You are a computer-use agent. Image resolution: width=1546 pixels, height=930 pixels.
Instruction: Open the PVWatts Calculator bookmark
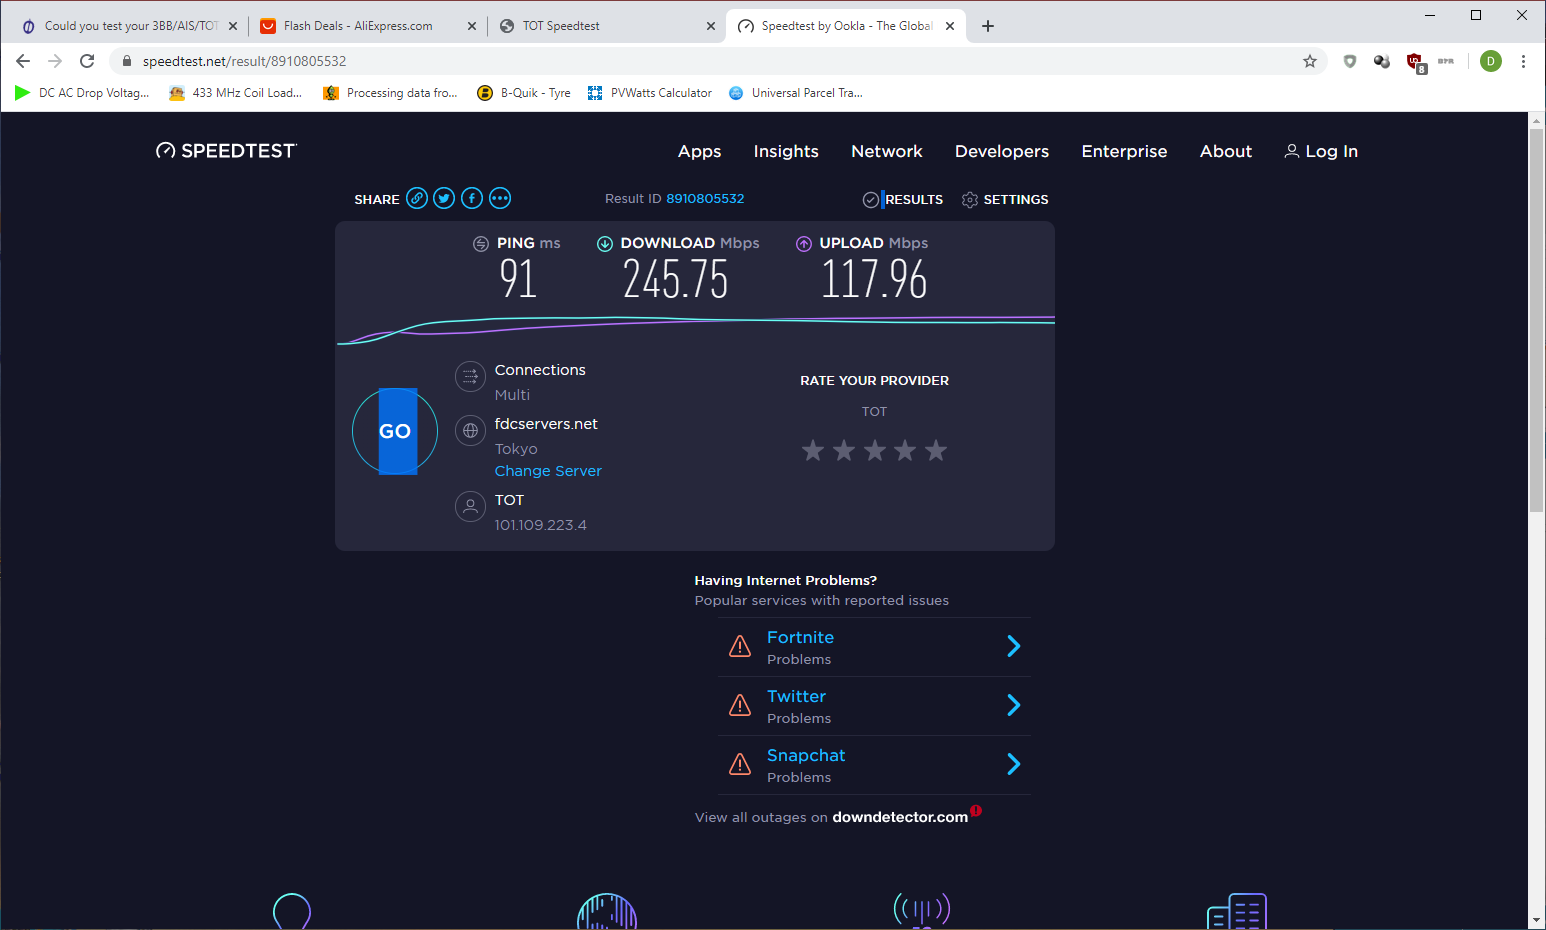point(650,93)
